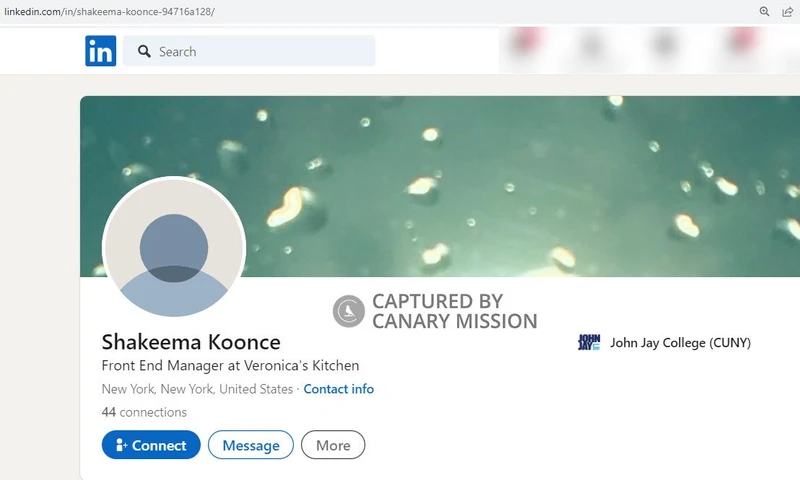
Task: Focus the LinkedIn Search field
Action: click(249, 51)
